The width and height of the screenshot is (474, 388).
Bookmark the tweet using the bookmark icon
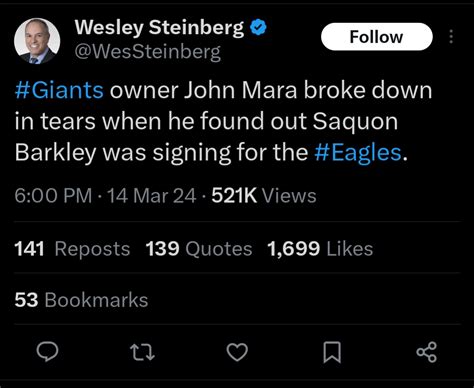point(332,352)
